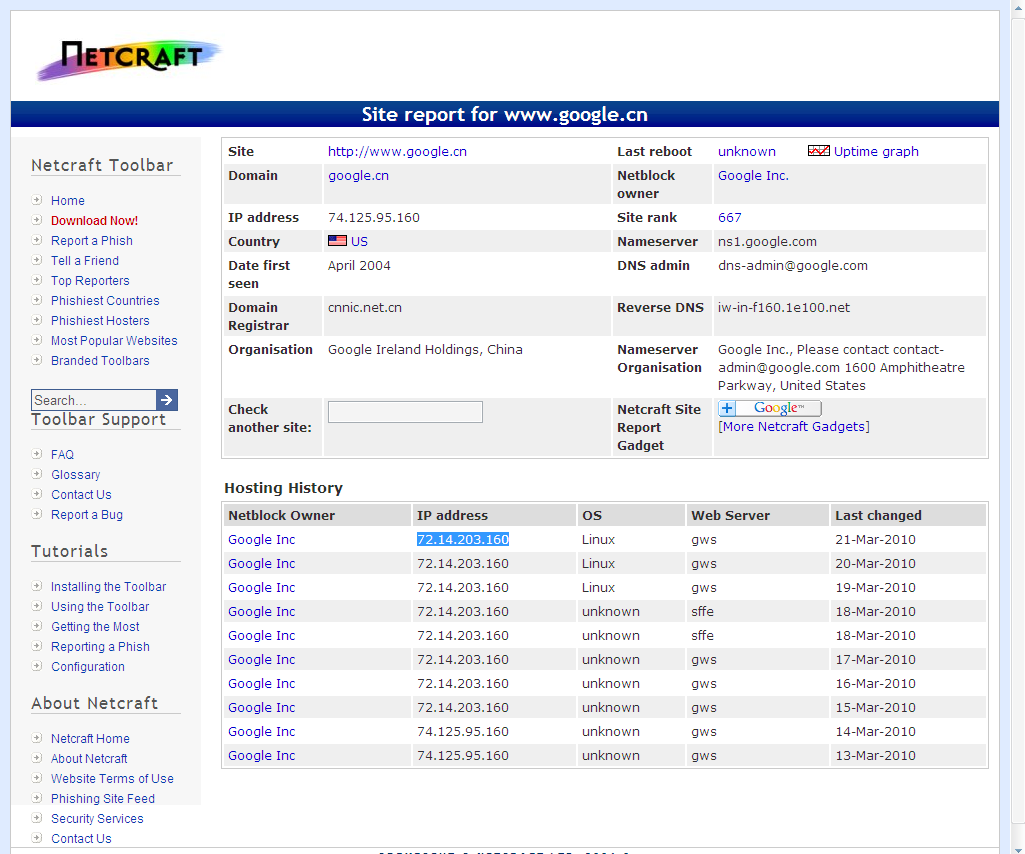This screenshot has height=854, width=1025.
Task: Open Google Inc link in 17-Mar-2010 row
Action: tap(261, 660)
